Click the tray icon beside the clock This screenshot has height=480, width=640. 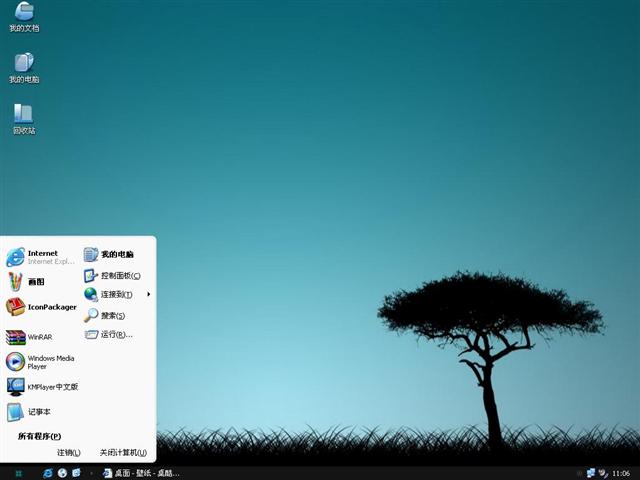coord(603,473)
